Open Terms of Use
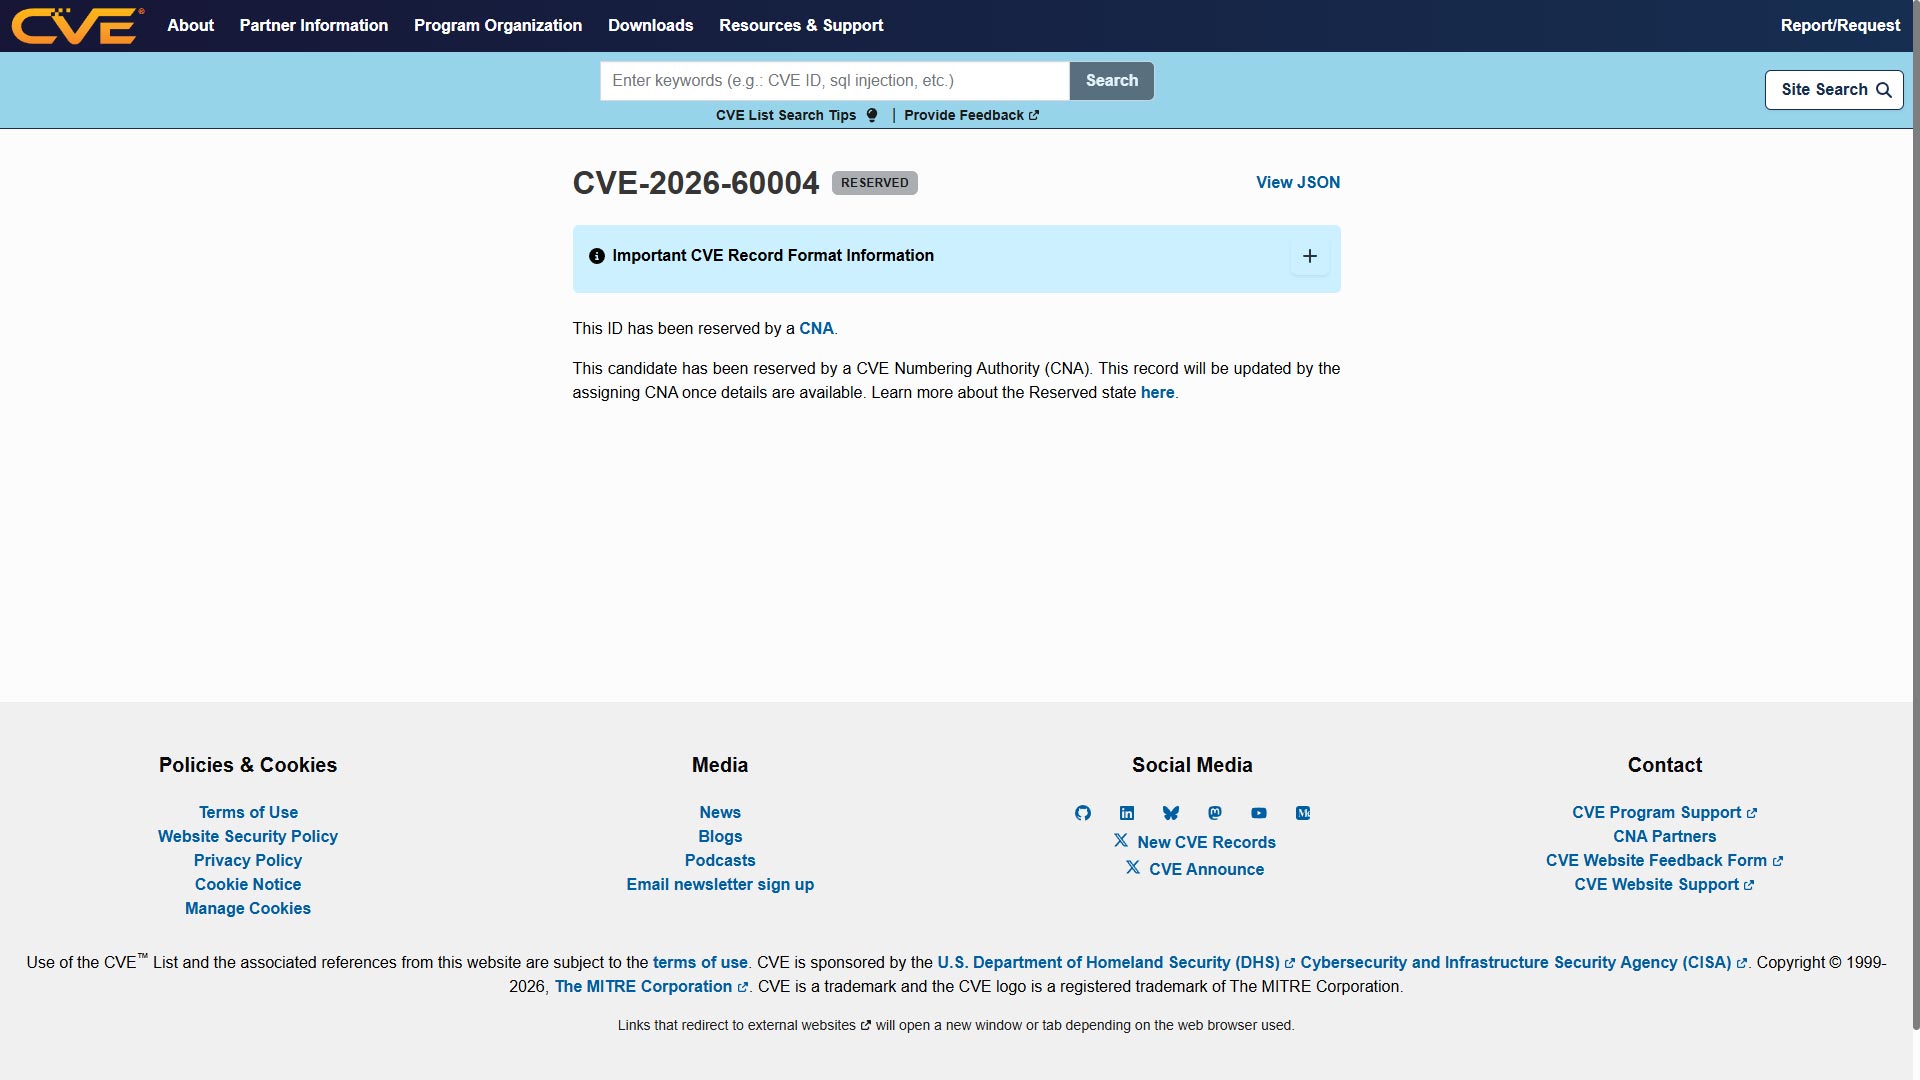 click(x=248, y=812)
